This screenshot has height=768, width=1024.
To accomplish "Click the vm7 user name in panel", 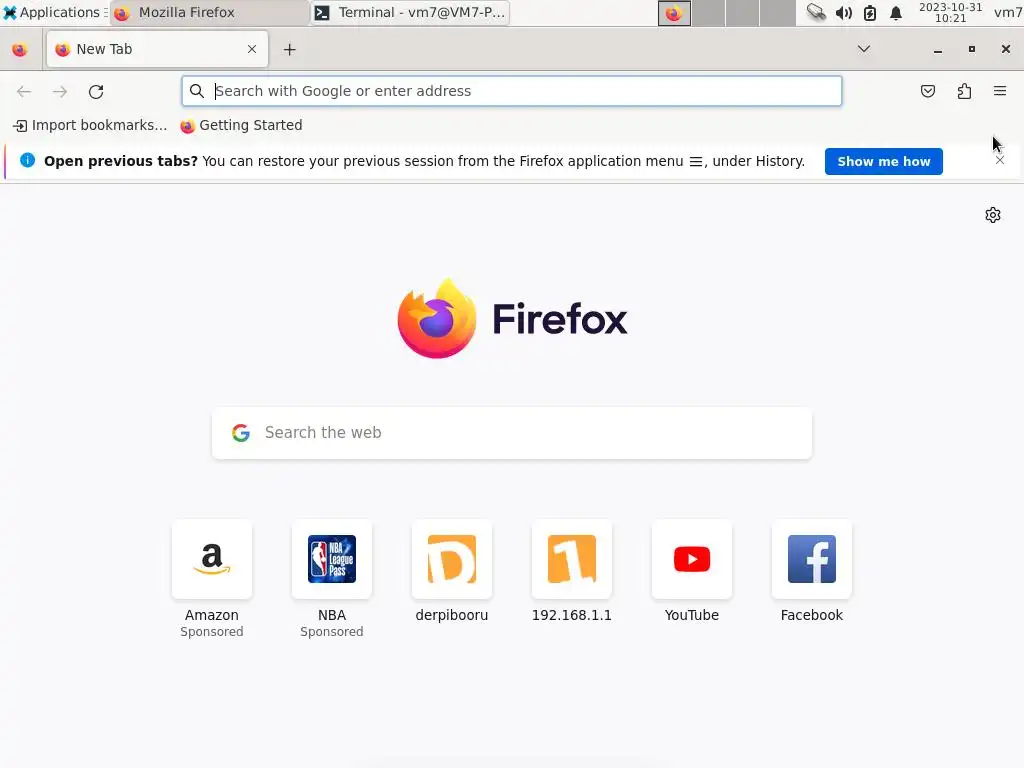I will 1008,12.
